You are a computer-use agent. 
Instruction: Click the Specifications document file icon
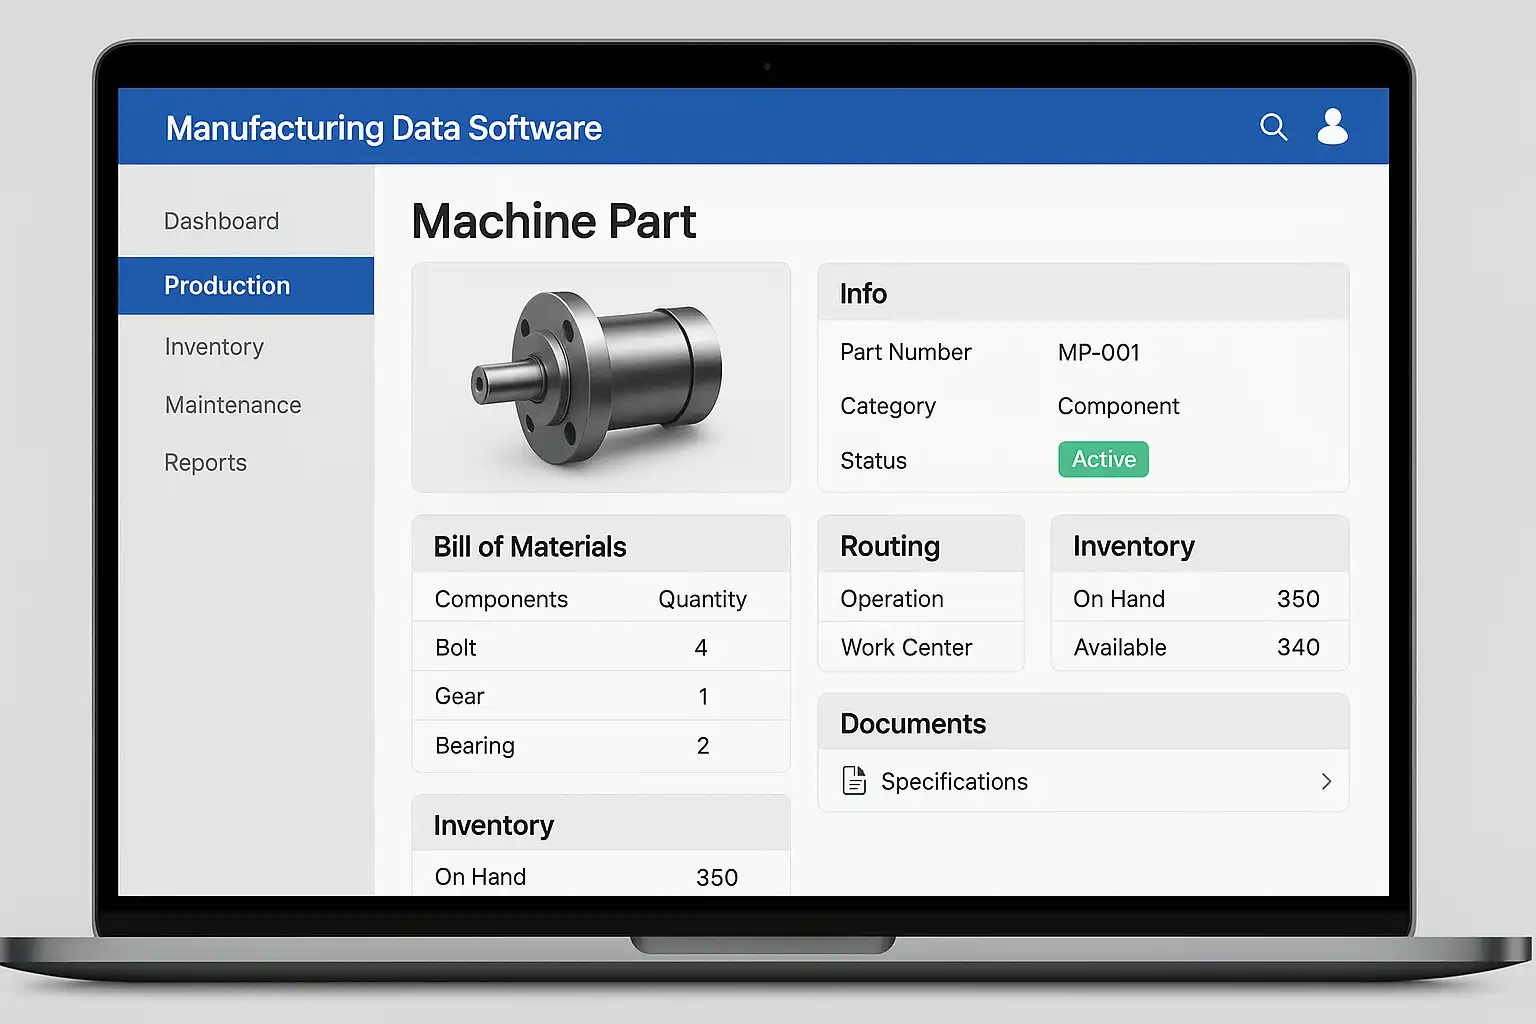tap(854, 781)
